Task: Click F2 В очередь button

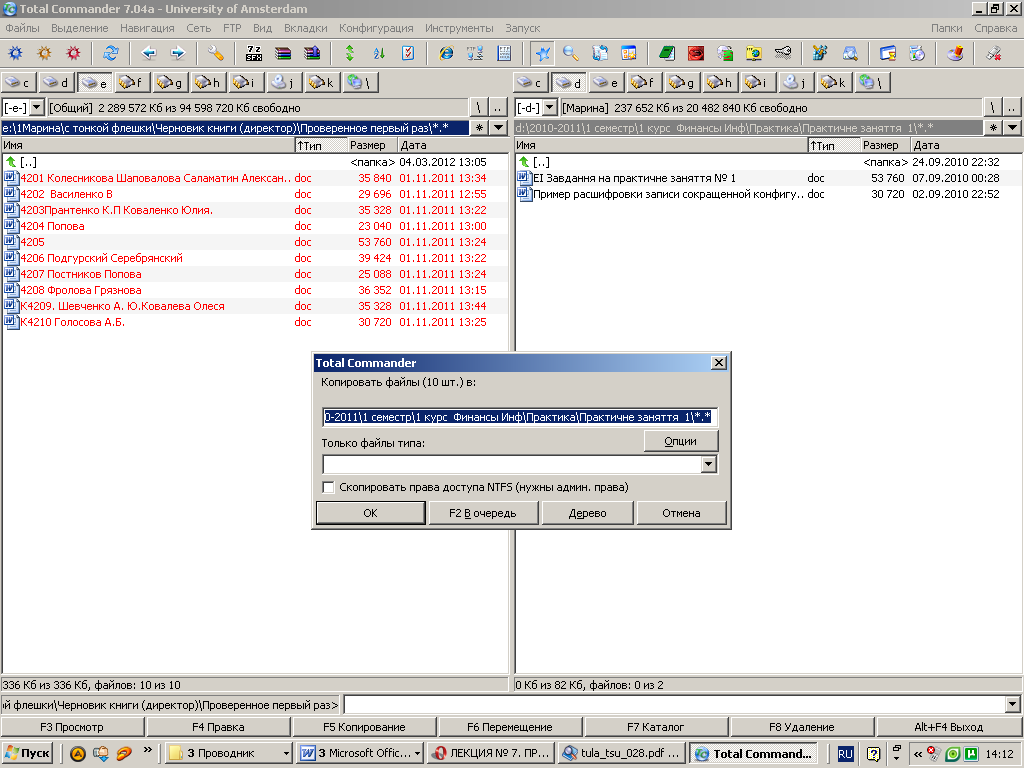Action: pos(483,513)
